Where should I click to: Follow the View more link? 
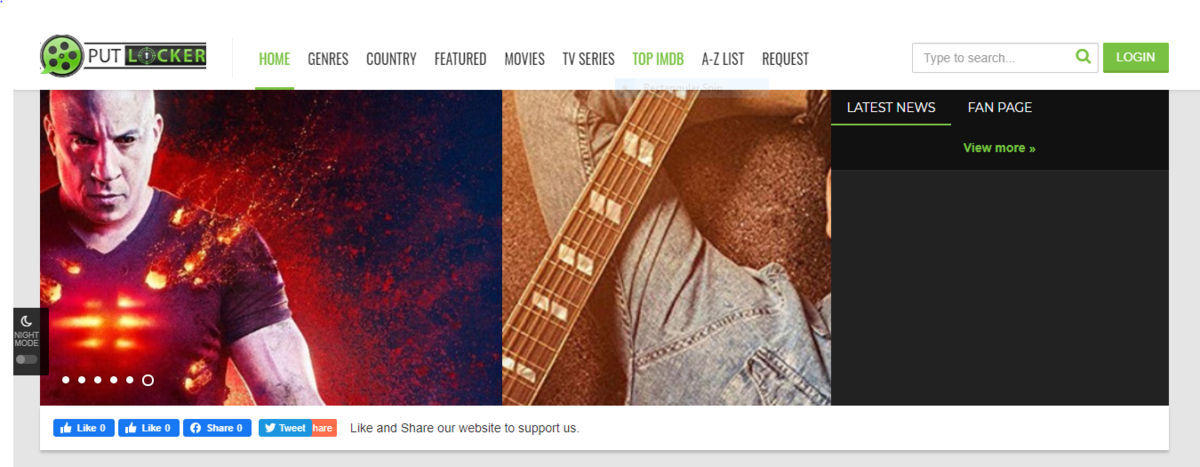[x=999, y=148]
